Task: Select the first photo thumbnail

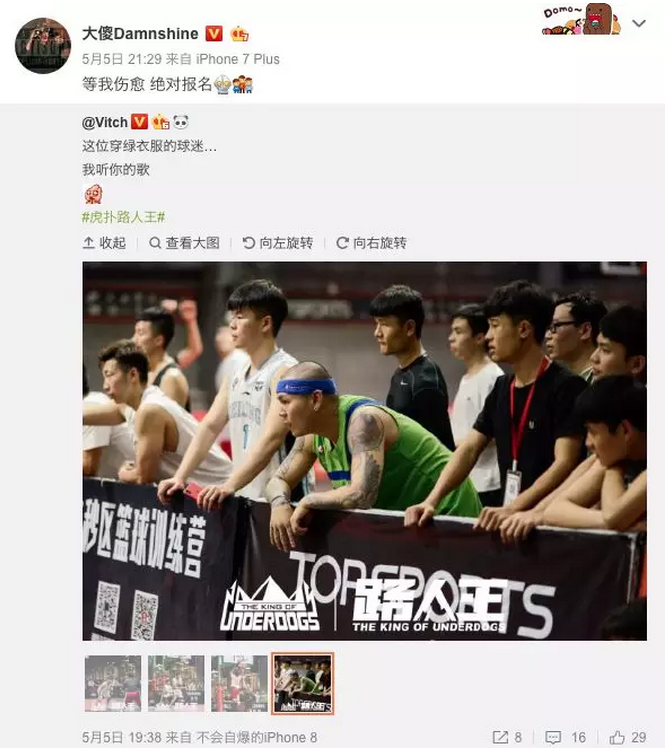Action: click(x=113, y=683)
